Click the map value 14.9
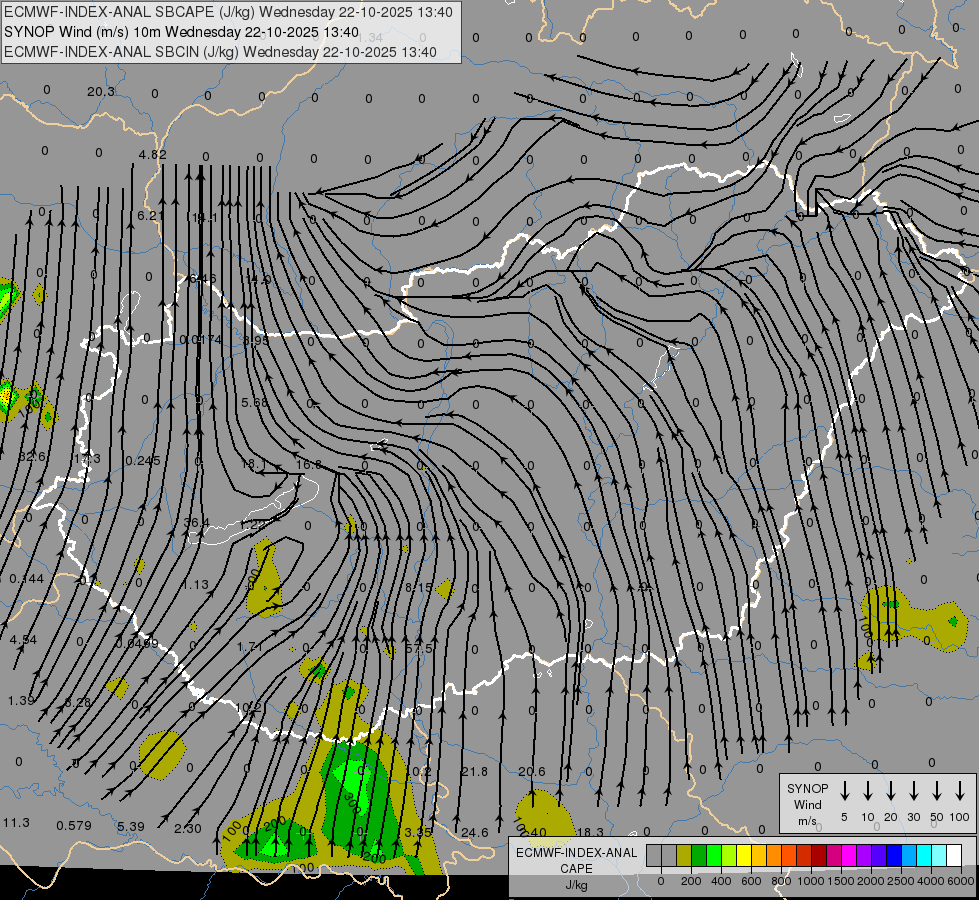Screen dimensions: 979x900 tap(258, 279)
